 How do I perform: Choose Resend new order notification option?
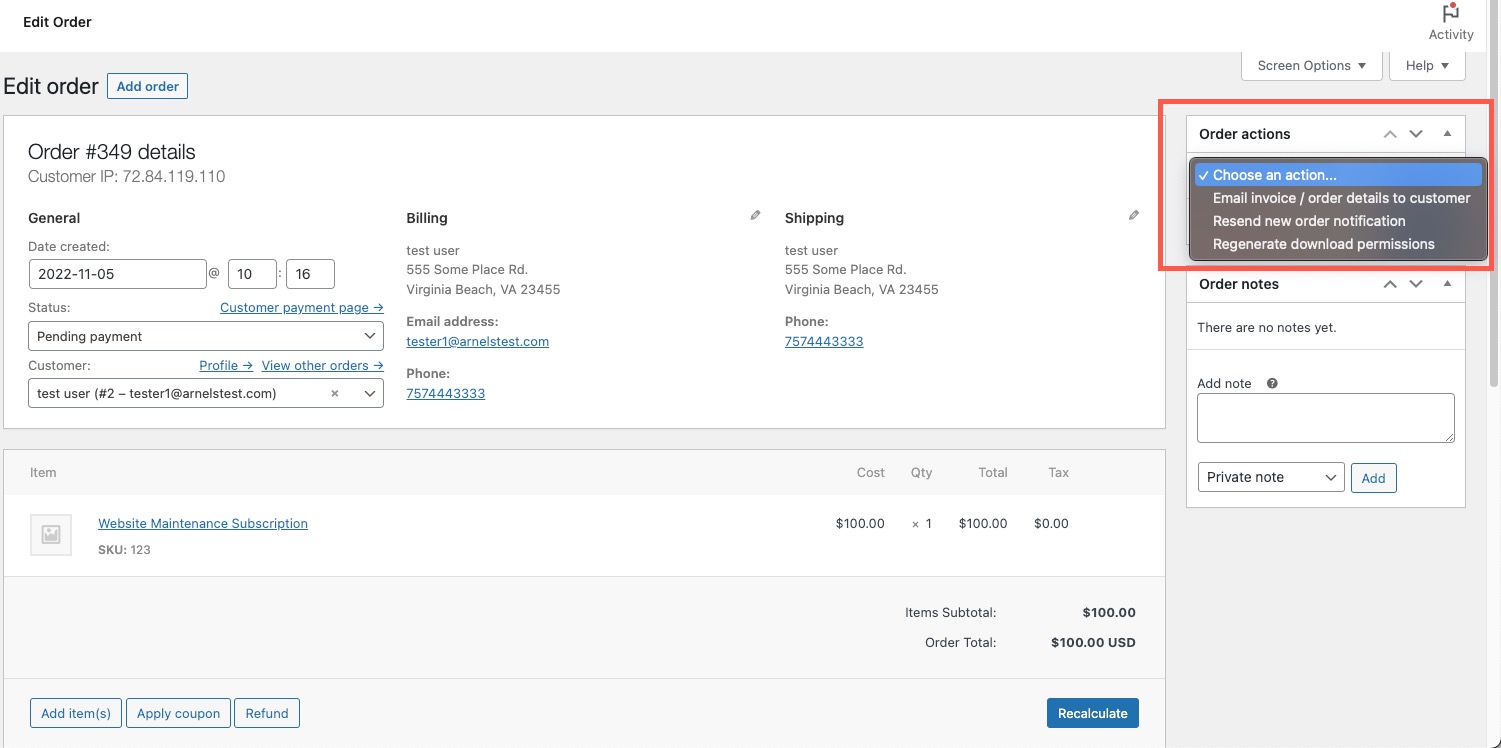pos(1308,221)
